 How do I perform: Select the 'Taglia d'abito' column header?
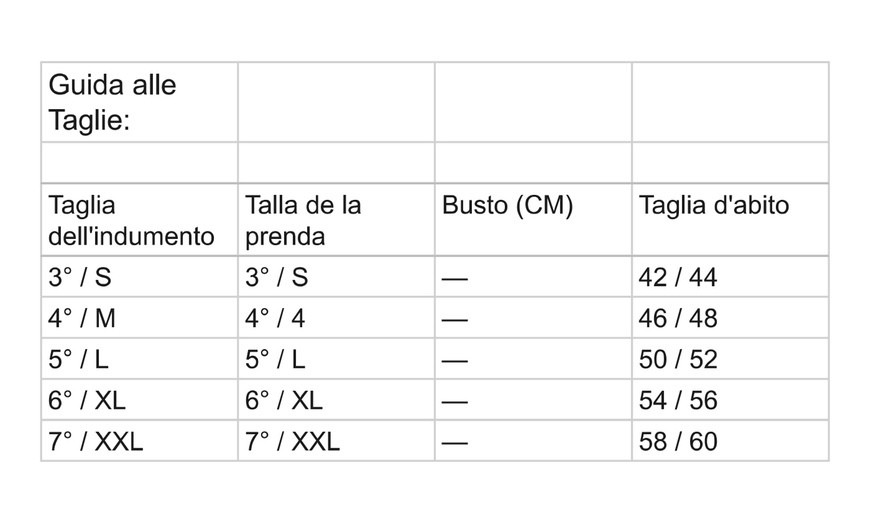[x=730, y=220]
